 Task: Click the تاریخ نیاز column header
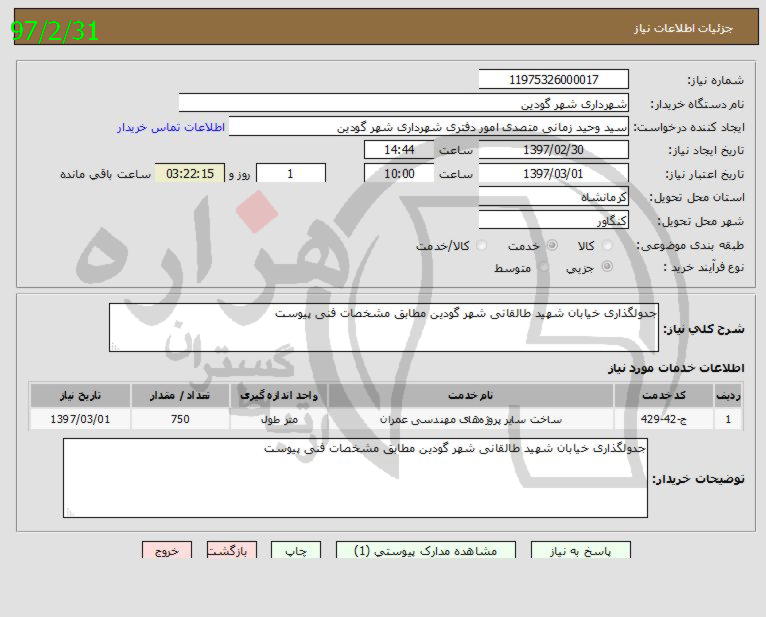(x=80, y=395)
